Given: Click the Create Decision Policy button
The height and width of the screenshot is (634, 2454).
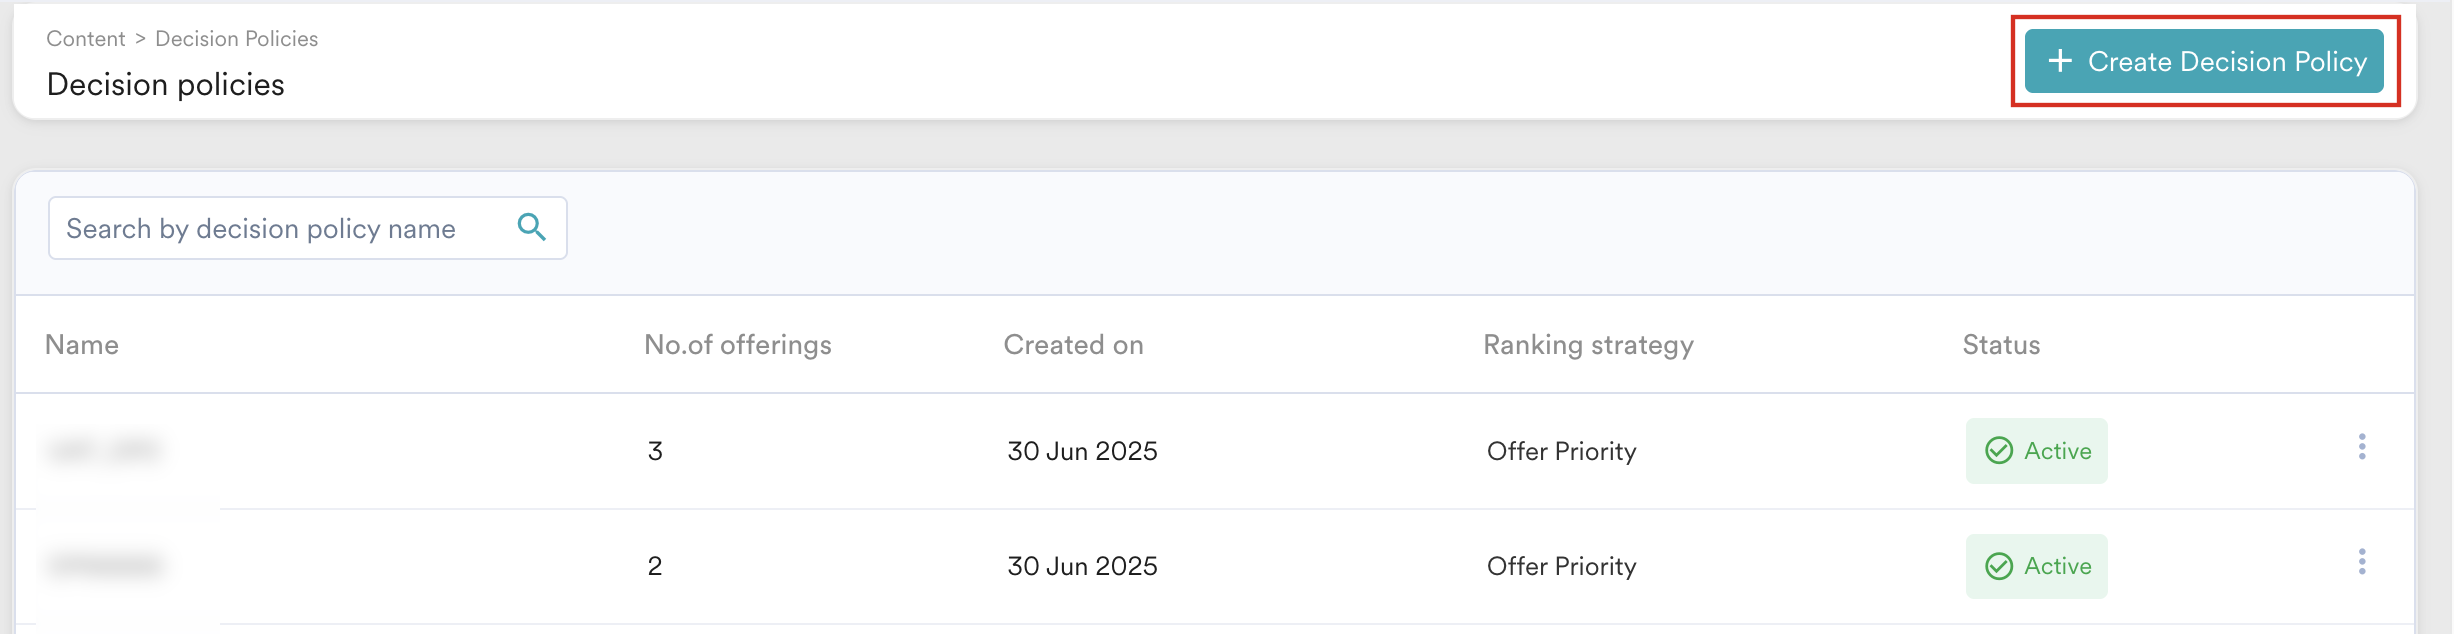Looking at the screenshot, I should (2204, 62).
